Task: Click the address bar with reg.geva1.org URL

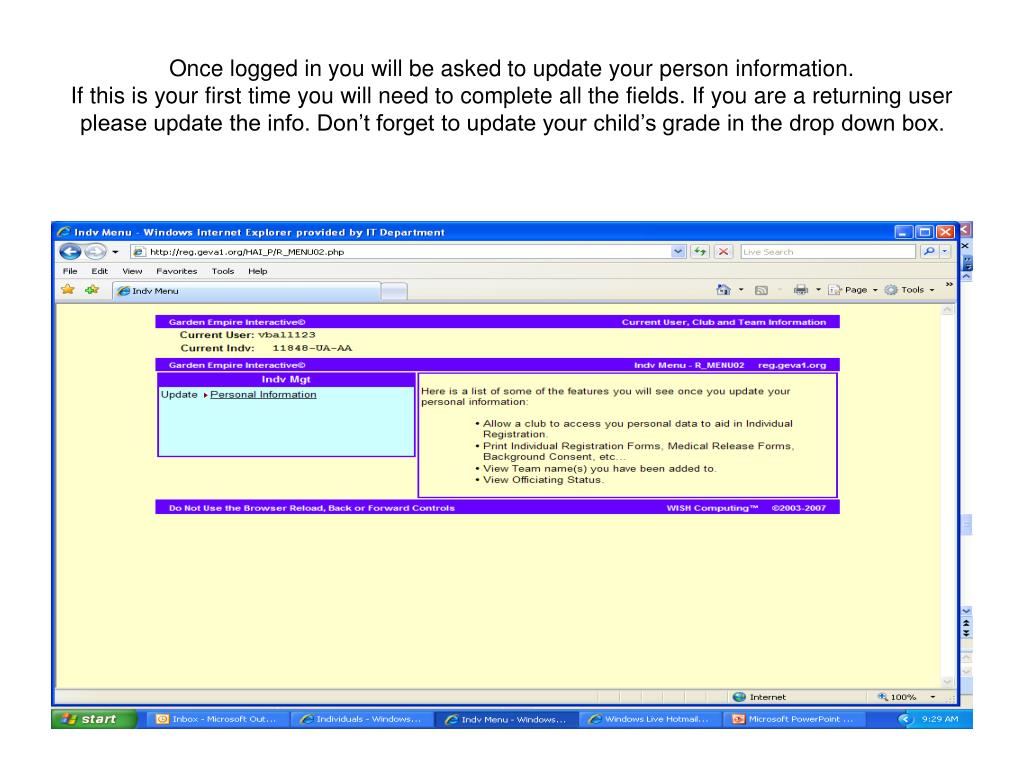Action: [402, 251]
